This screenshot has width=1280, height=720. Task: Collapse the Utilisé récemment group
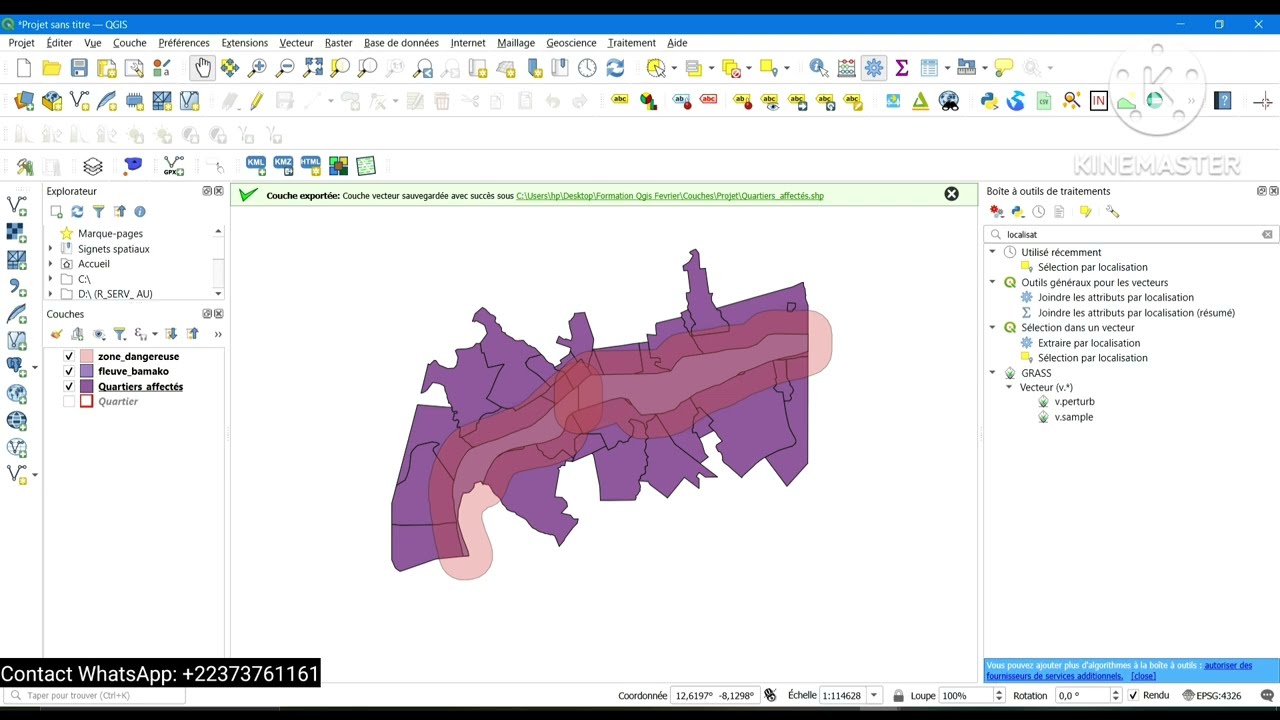[993, 252]
